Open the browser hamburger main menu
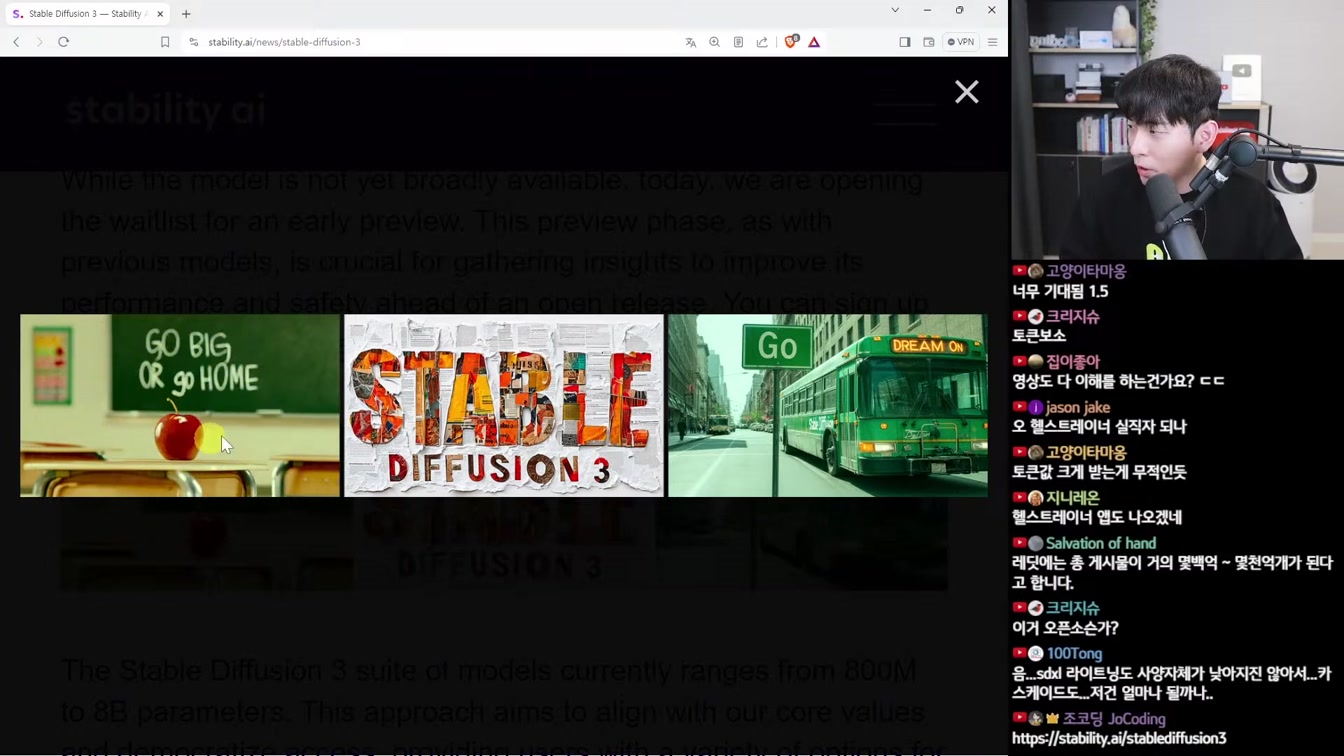The image size is (1344, 756). click(992, 42)
